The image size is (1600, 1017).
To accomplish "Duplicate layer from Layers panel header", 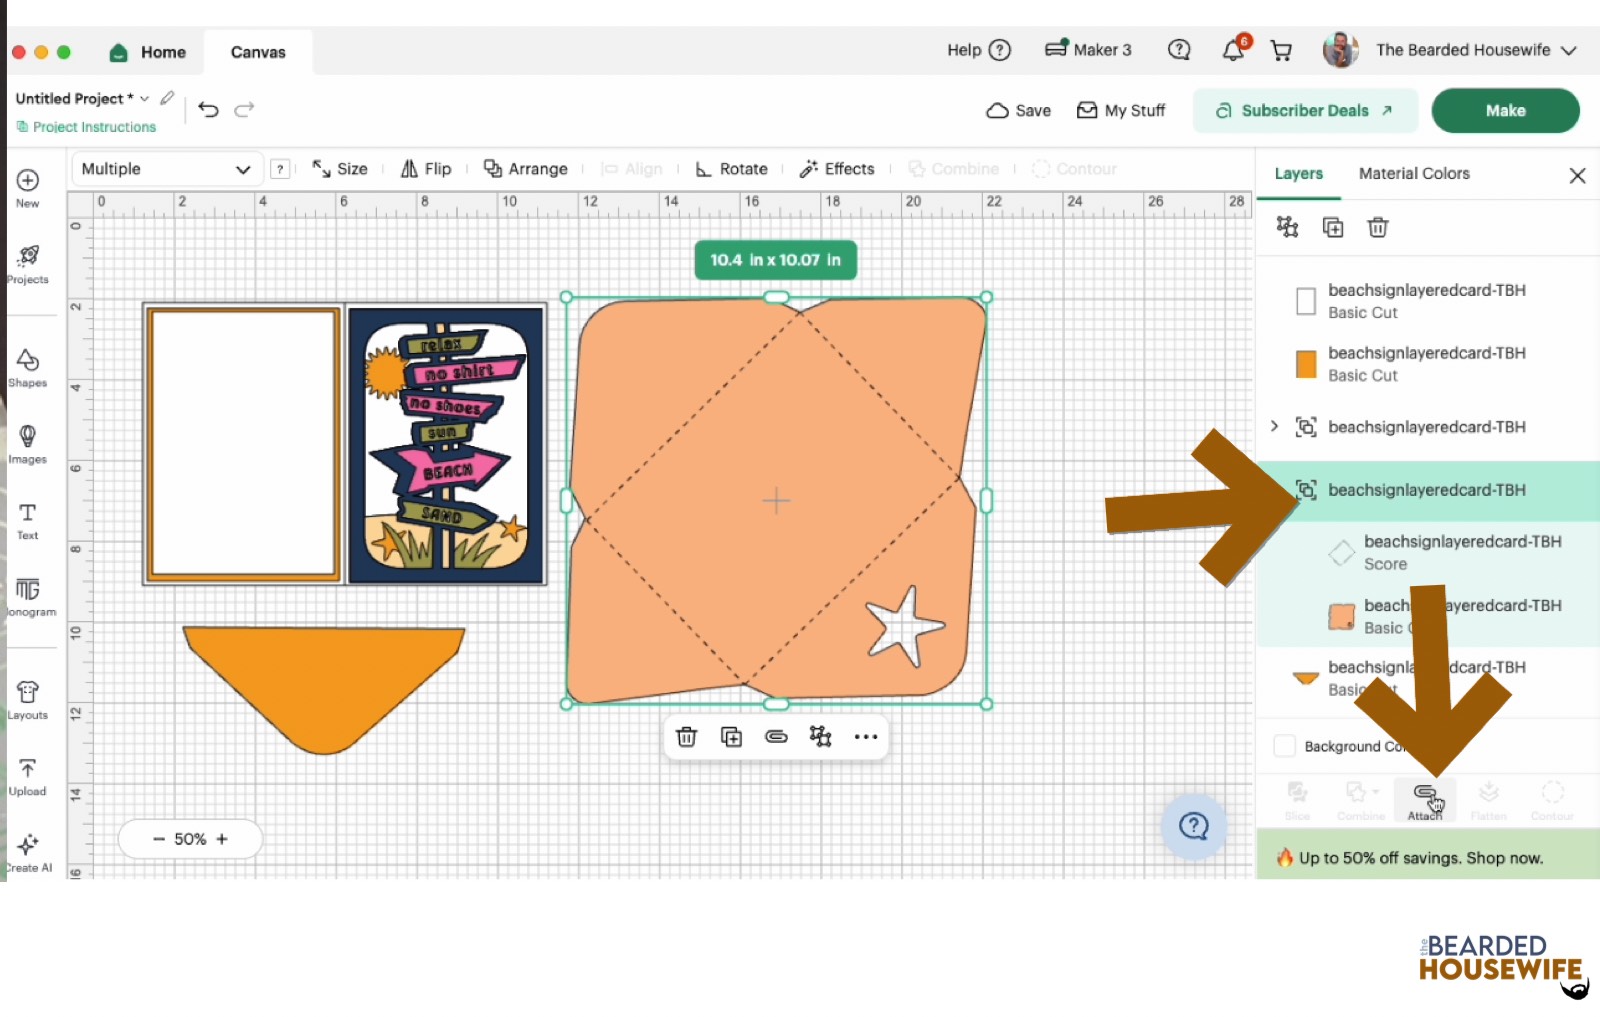I will pos(1333,227).
